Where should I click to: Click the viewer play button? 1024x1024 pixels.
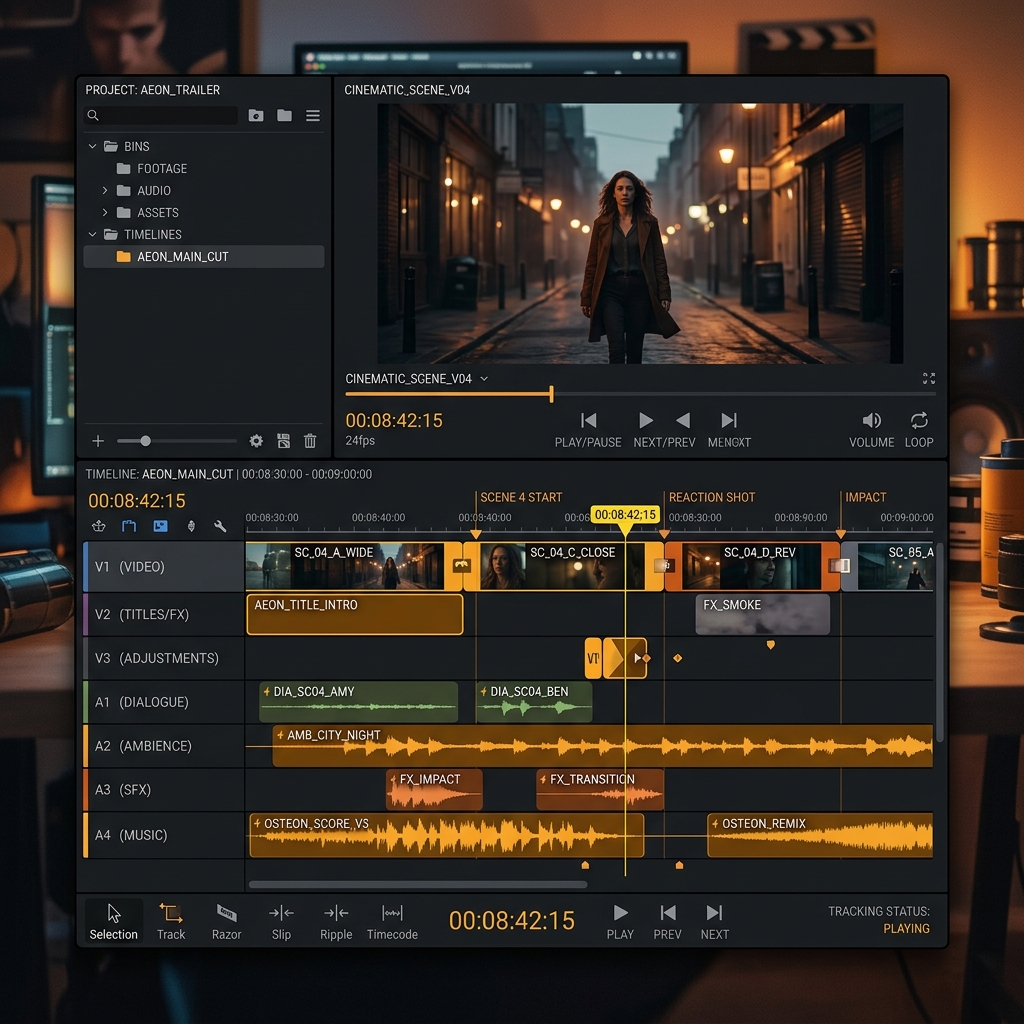645,421
